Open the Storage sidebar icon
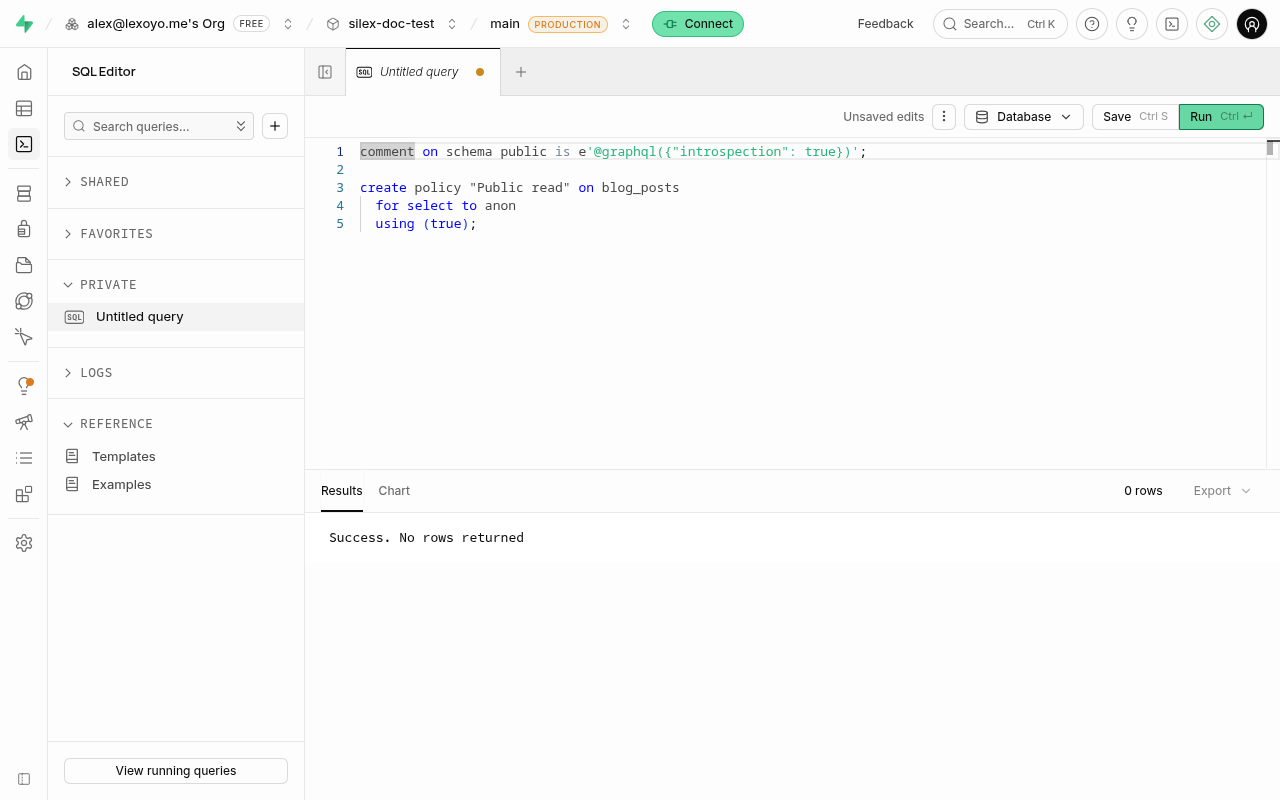 click(x=24, y=265)
